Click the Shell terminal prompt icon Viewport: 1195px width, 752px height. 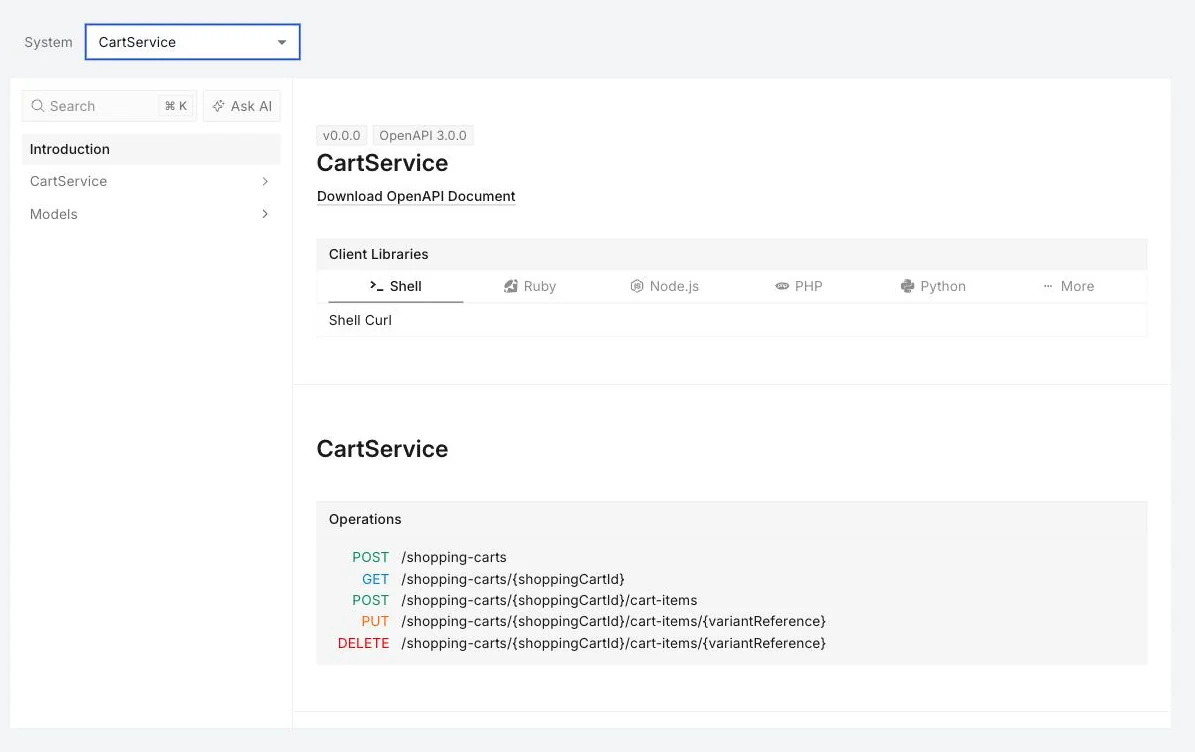[x=376, y=286]
